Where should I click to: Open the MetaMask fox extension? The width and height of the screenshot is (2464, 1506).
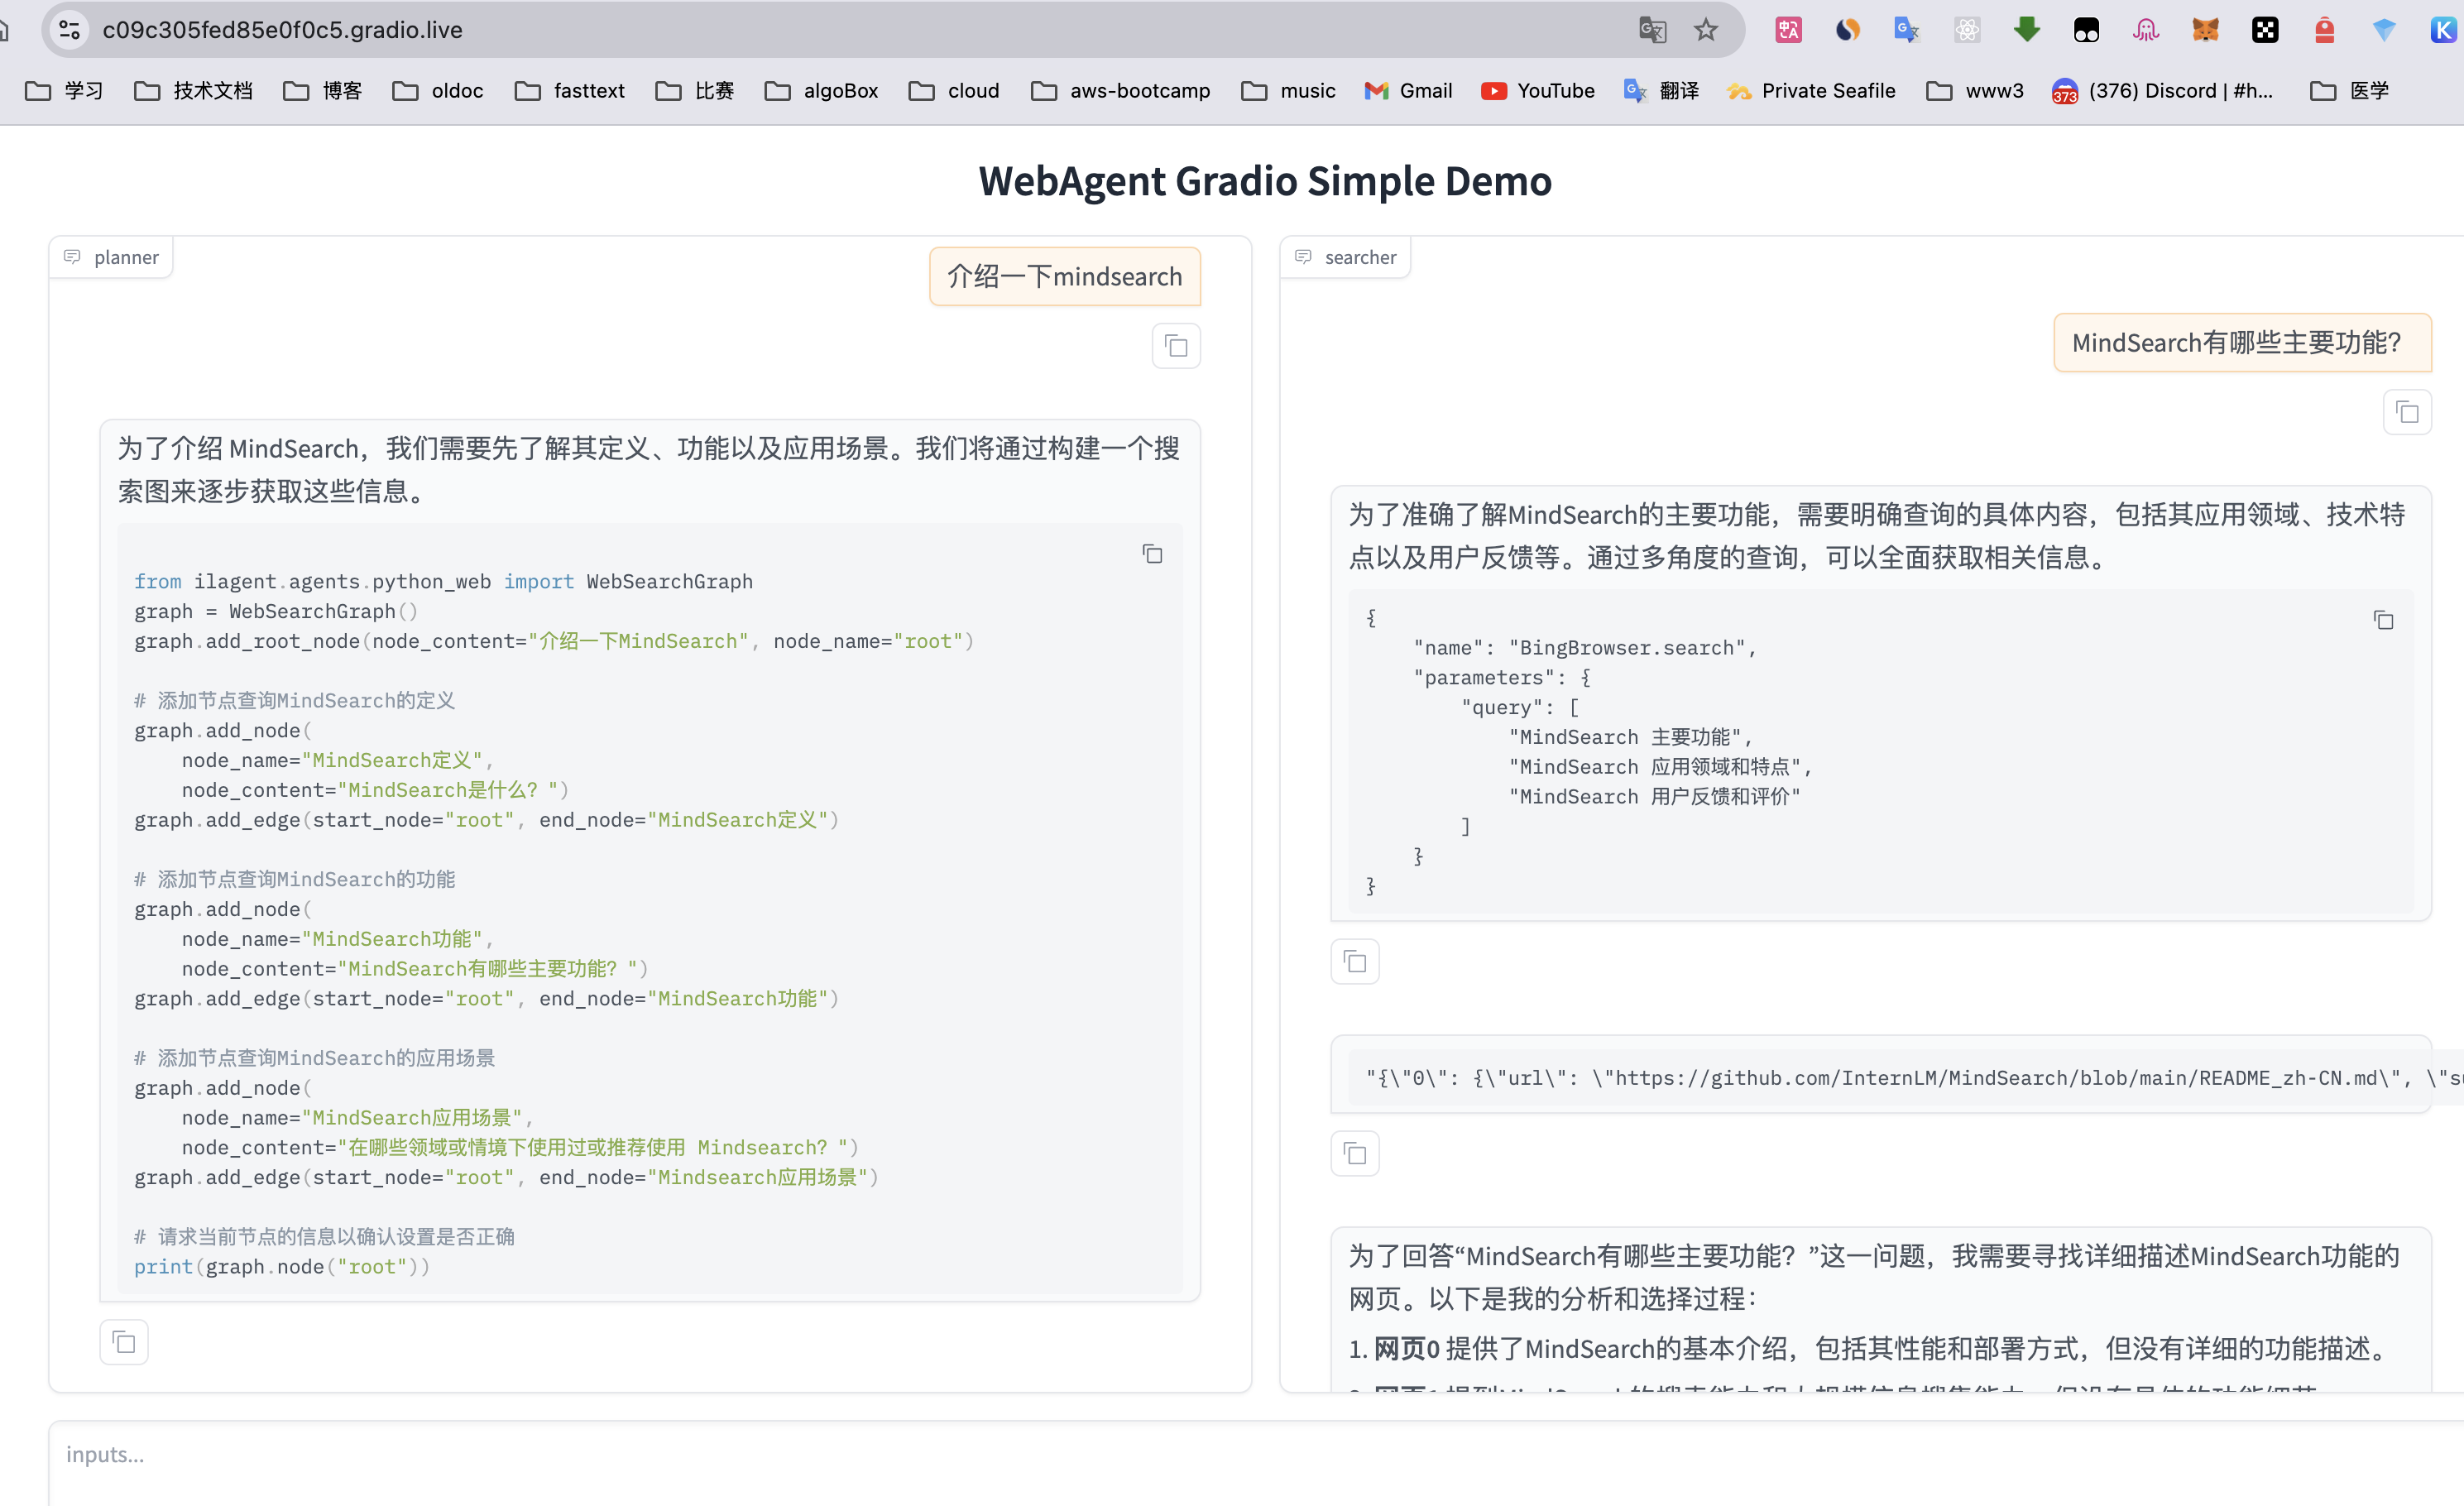tap(2205, 30)
